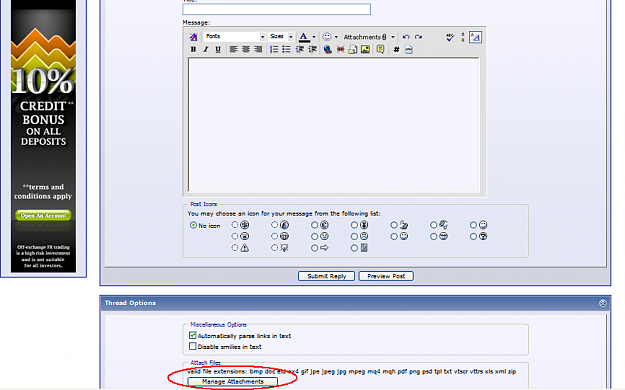Screen dimensions: 625x390
Task: Click the 10% Credit Bonus ad banner
Action: (43, 136)
